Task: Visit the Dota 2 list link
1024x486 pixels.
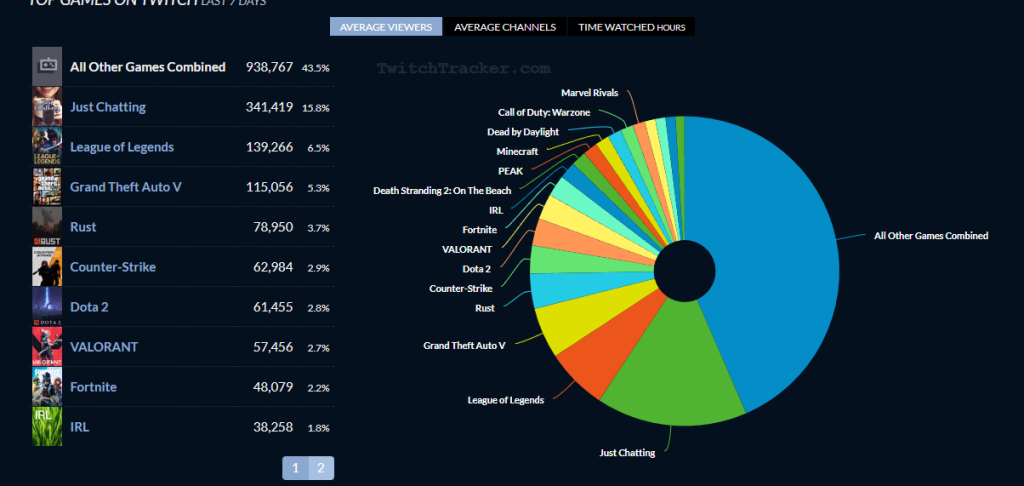Action: tap(89, 306)
